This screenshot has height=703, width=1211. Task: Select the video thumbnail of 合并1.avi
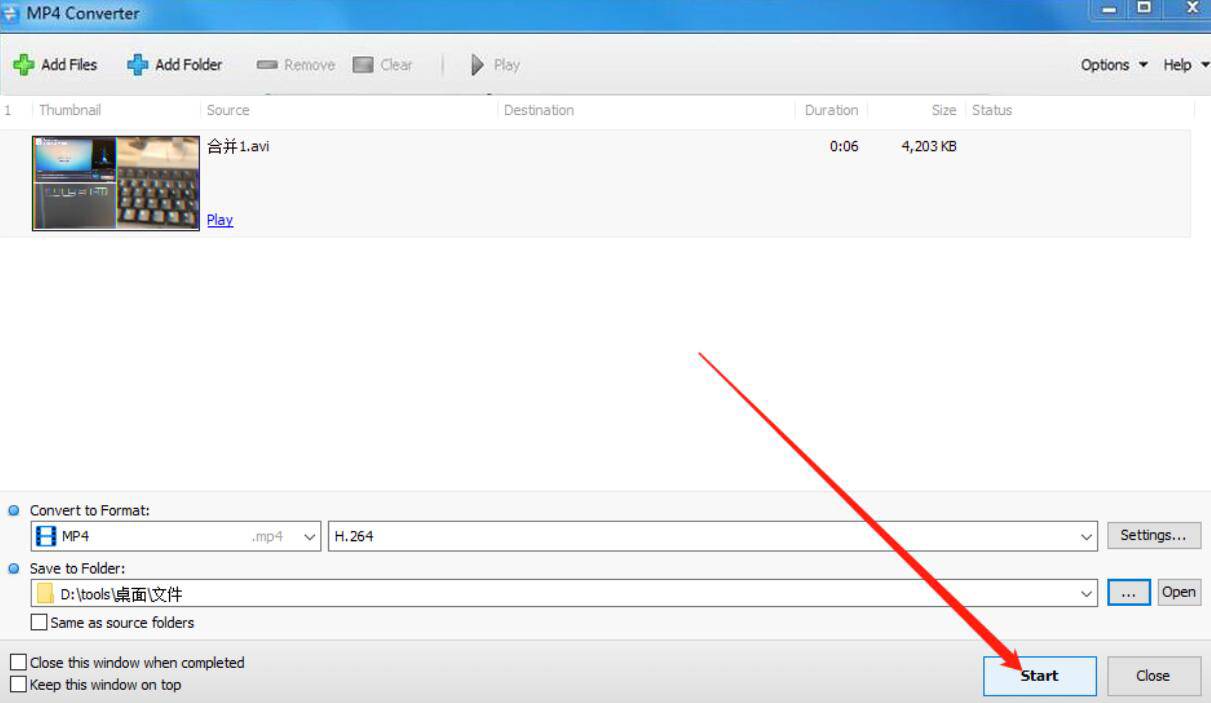(x=116, y=183)
